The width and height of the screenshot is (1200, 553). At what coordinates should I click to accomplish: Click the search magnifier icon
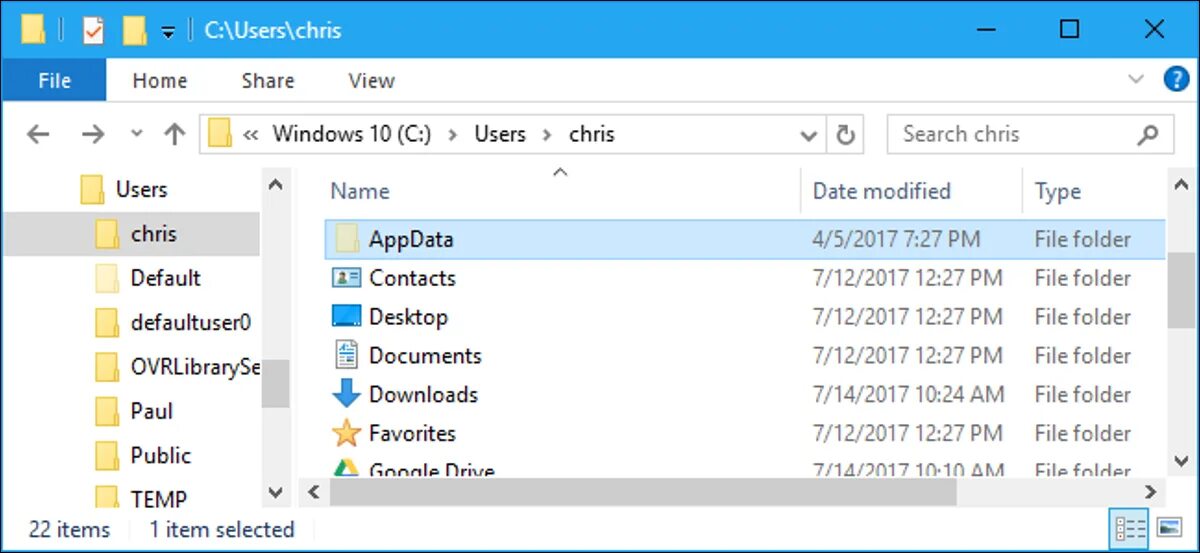click(x=1148, y=134)
